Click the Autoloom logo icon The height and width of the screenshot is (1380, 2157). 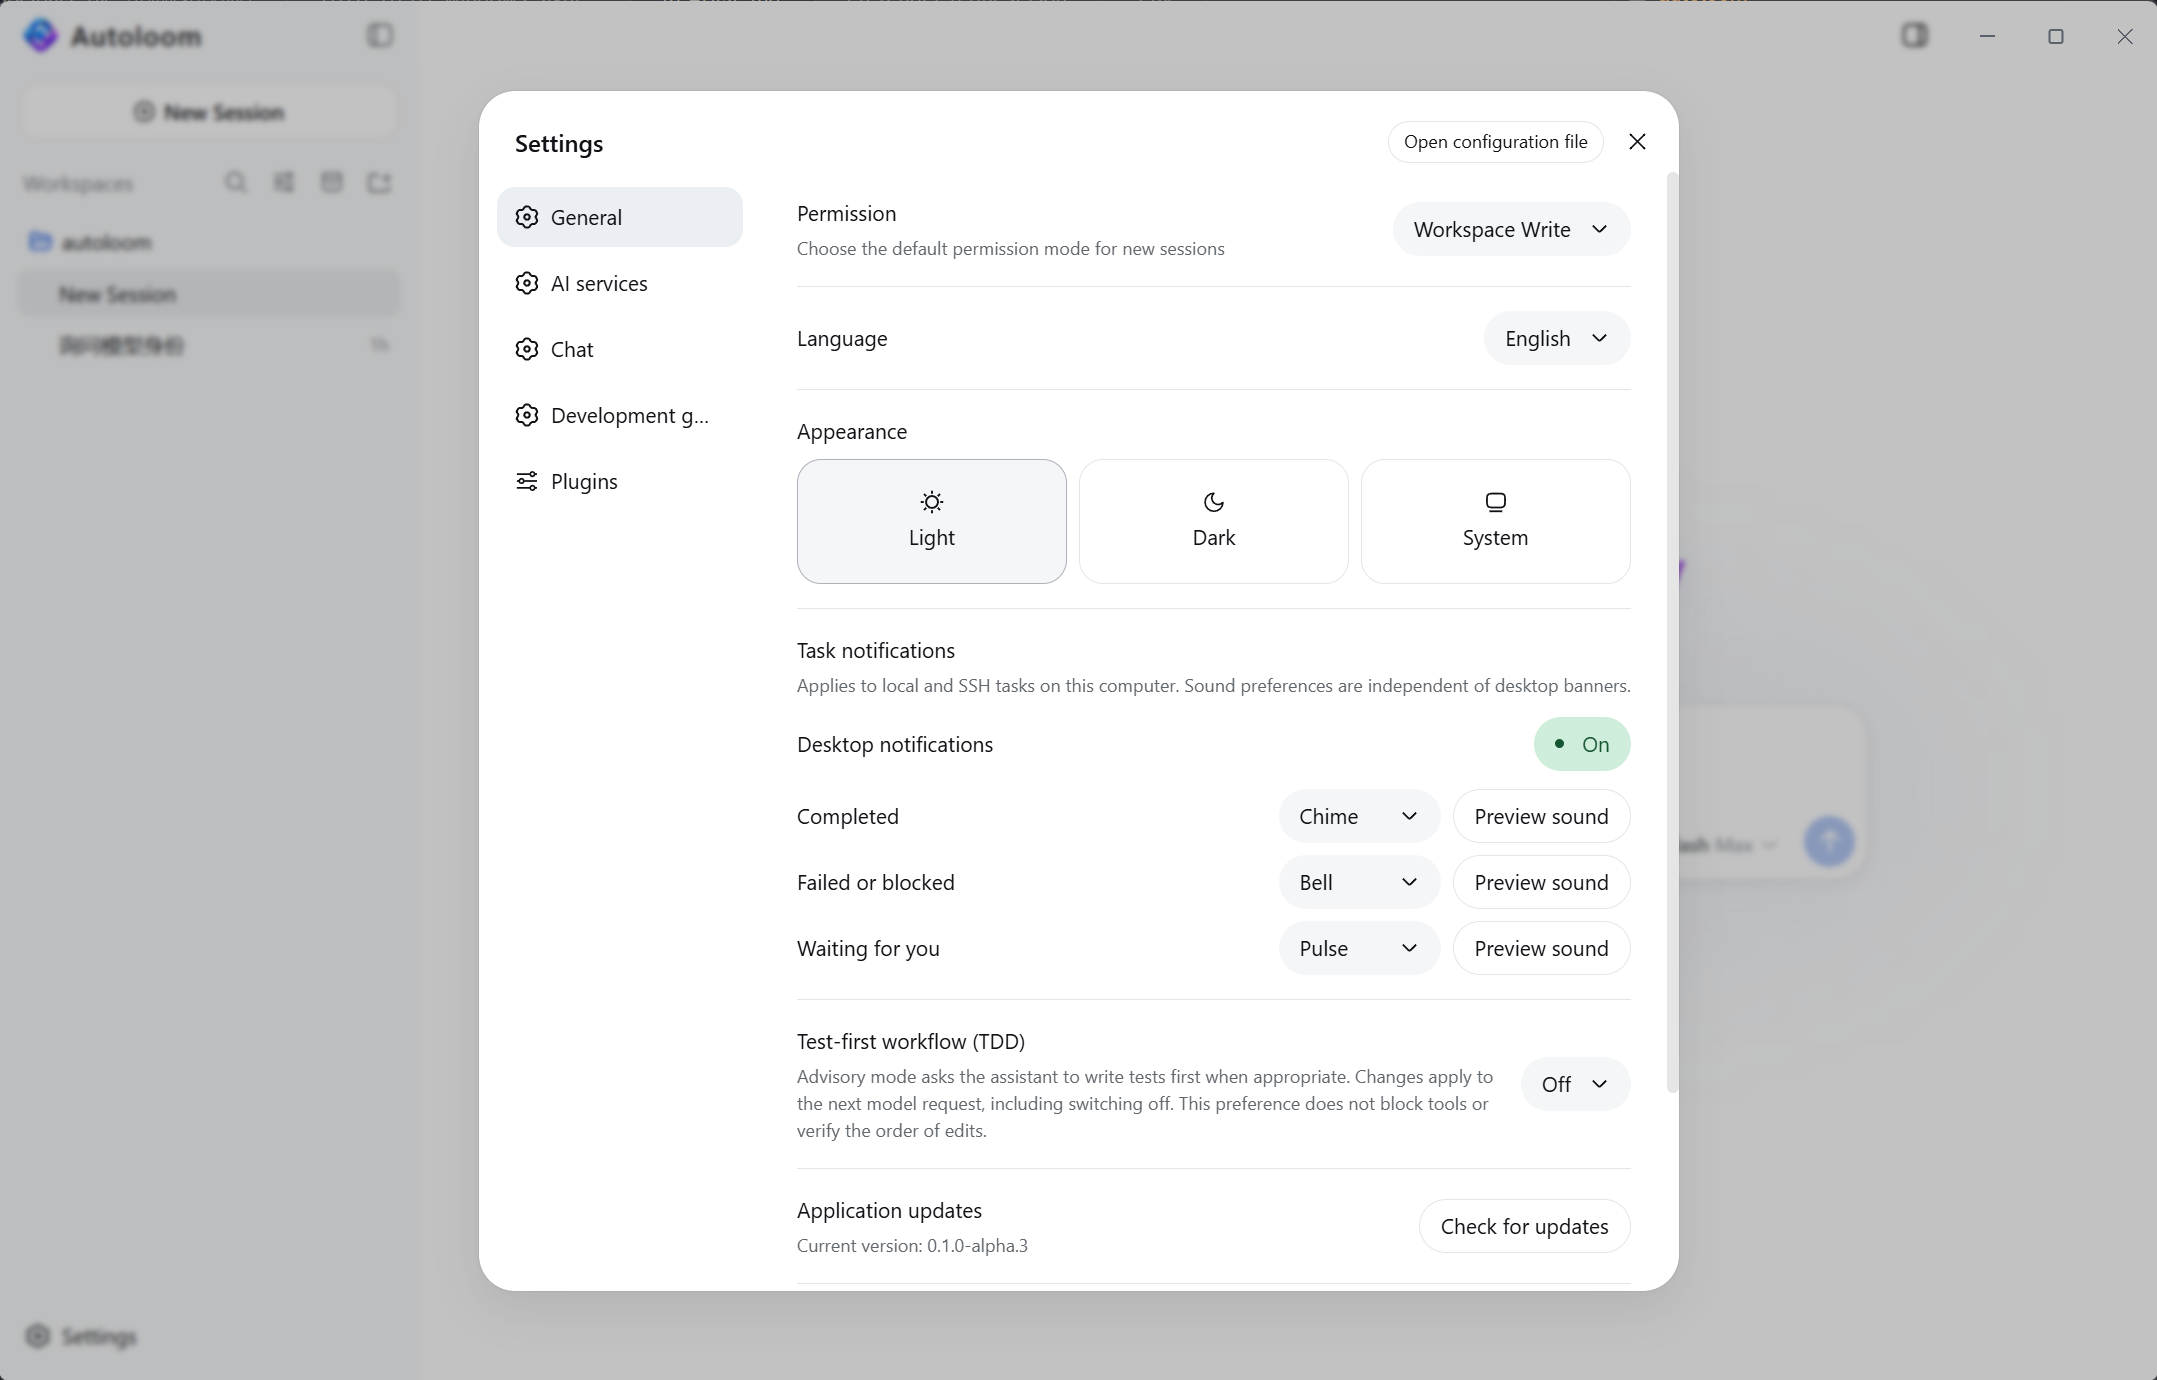(x=41, y=36)
